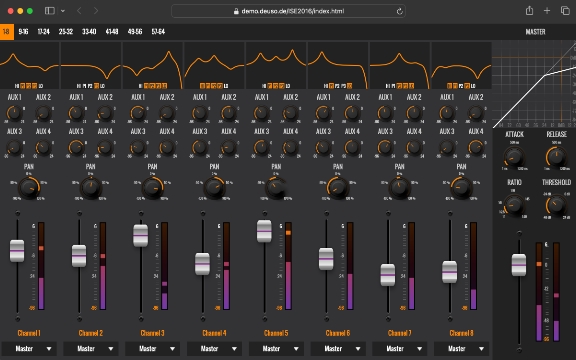Switch to the 33-40 channel tab
576x360 pixels.
click(89, 32)
